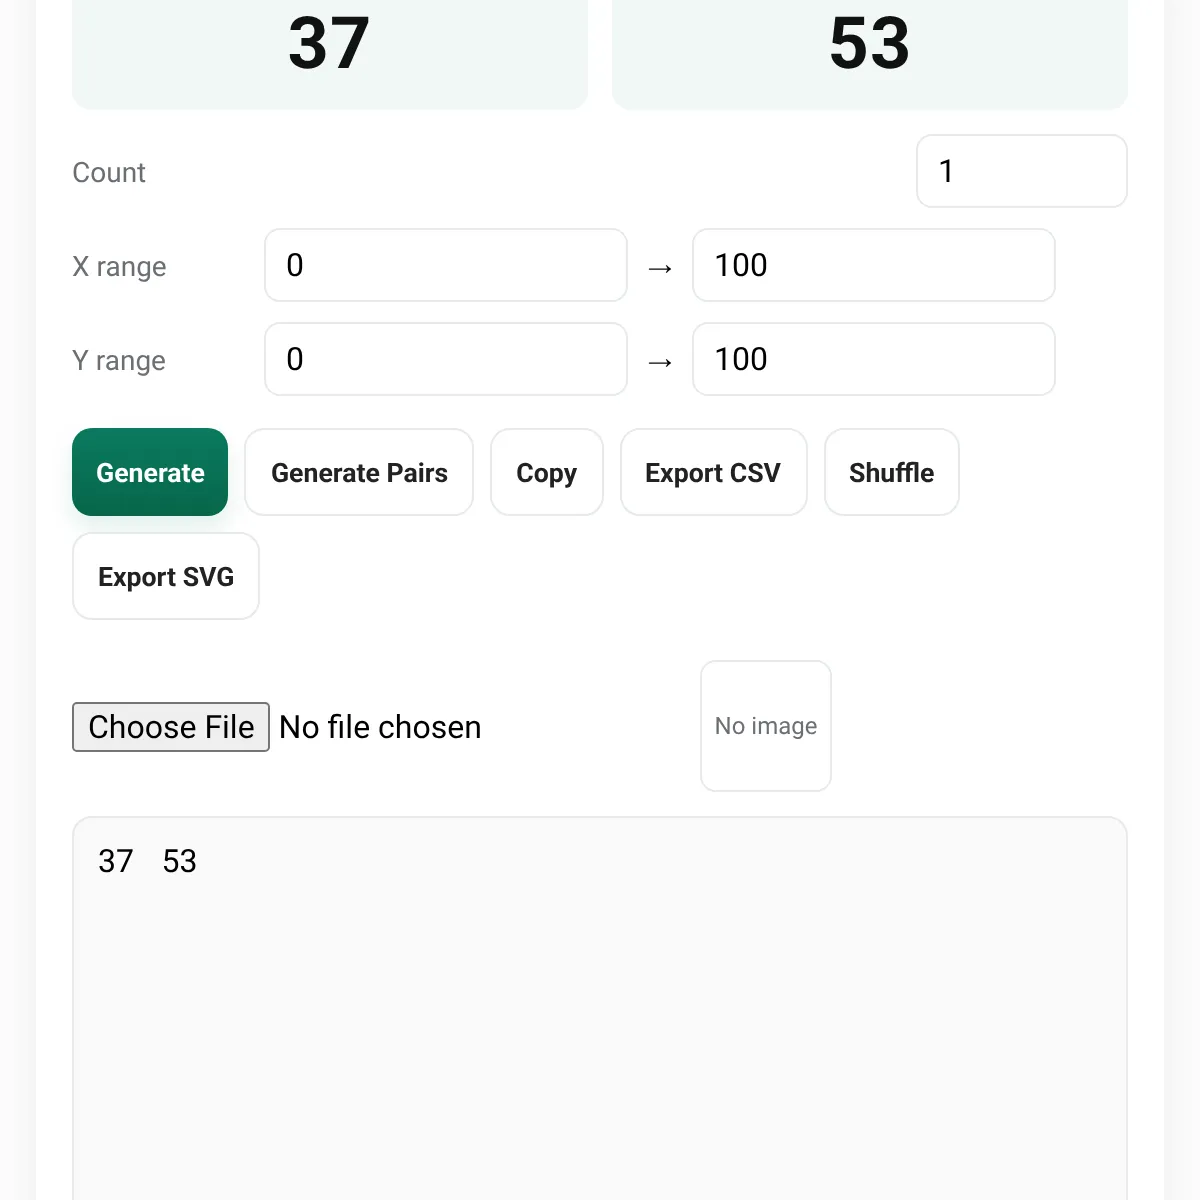Image resolution: width=1200 pixels, height=1200 pixels.
Task: Select the Y range minimum field
Action: [446, 359]
